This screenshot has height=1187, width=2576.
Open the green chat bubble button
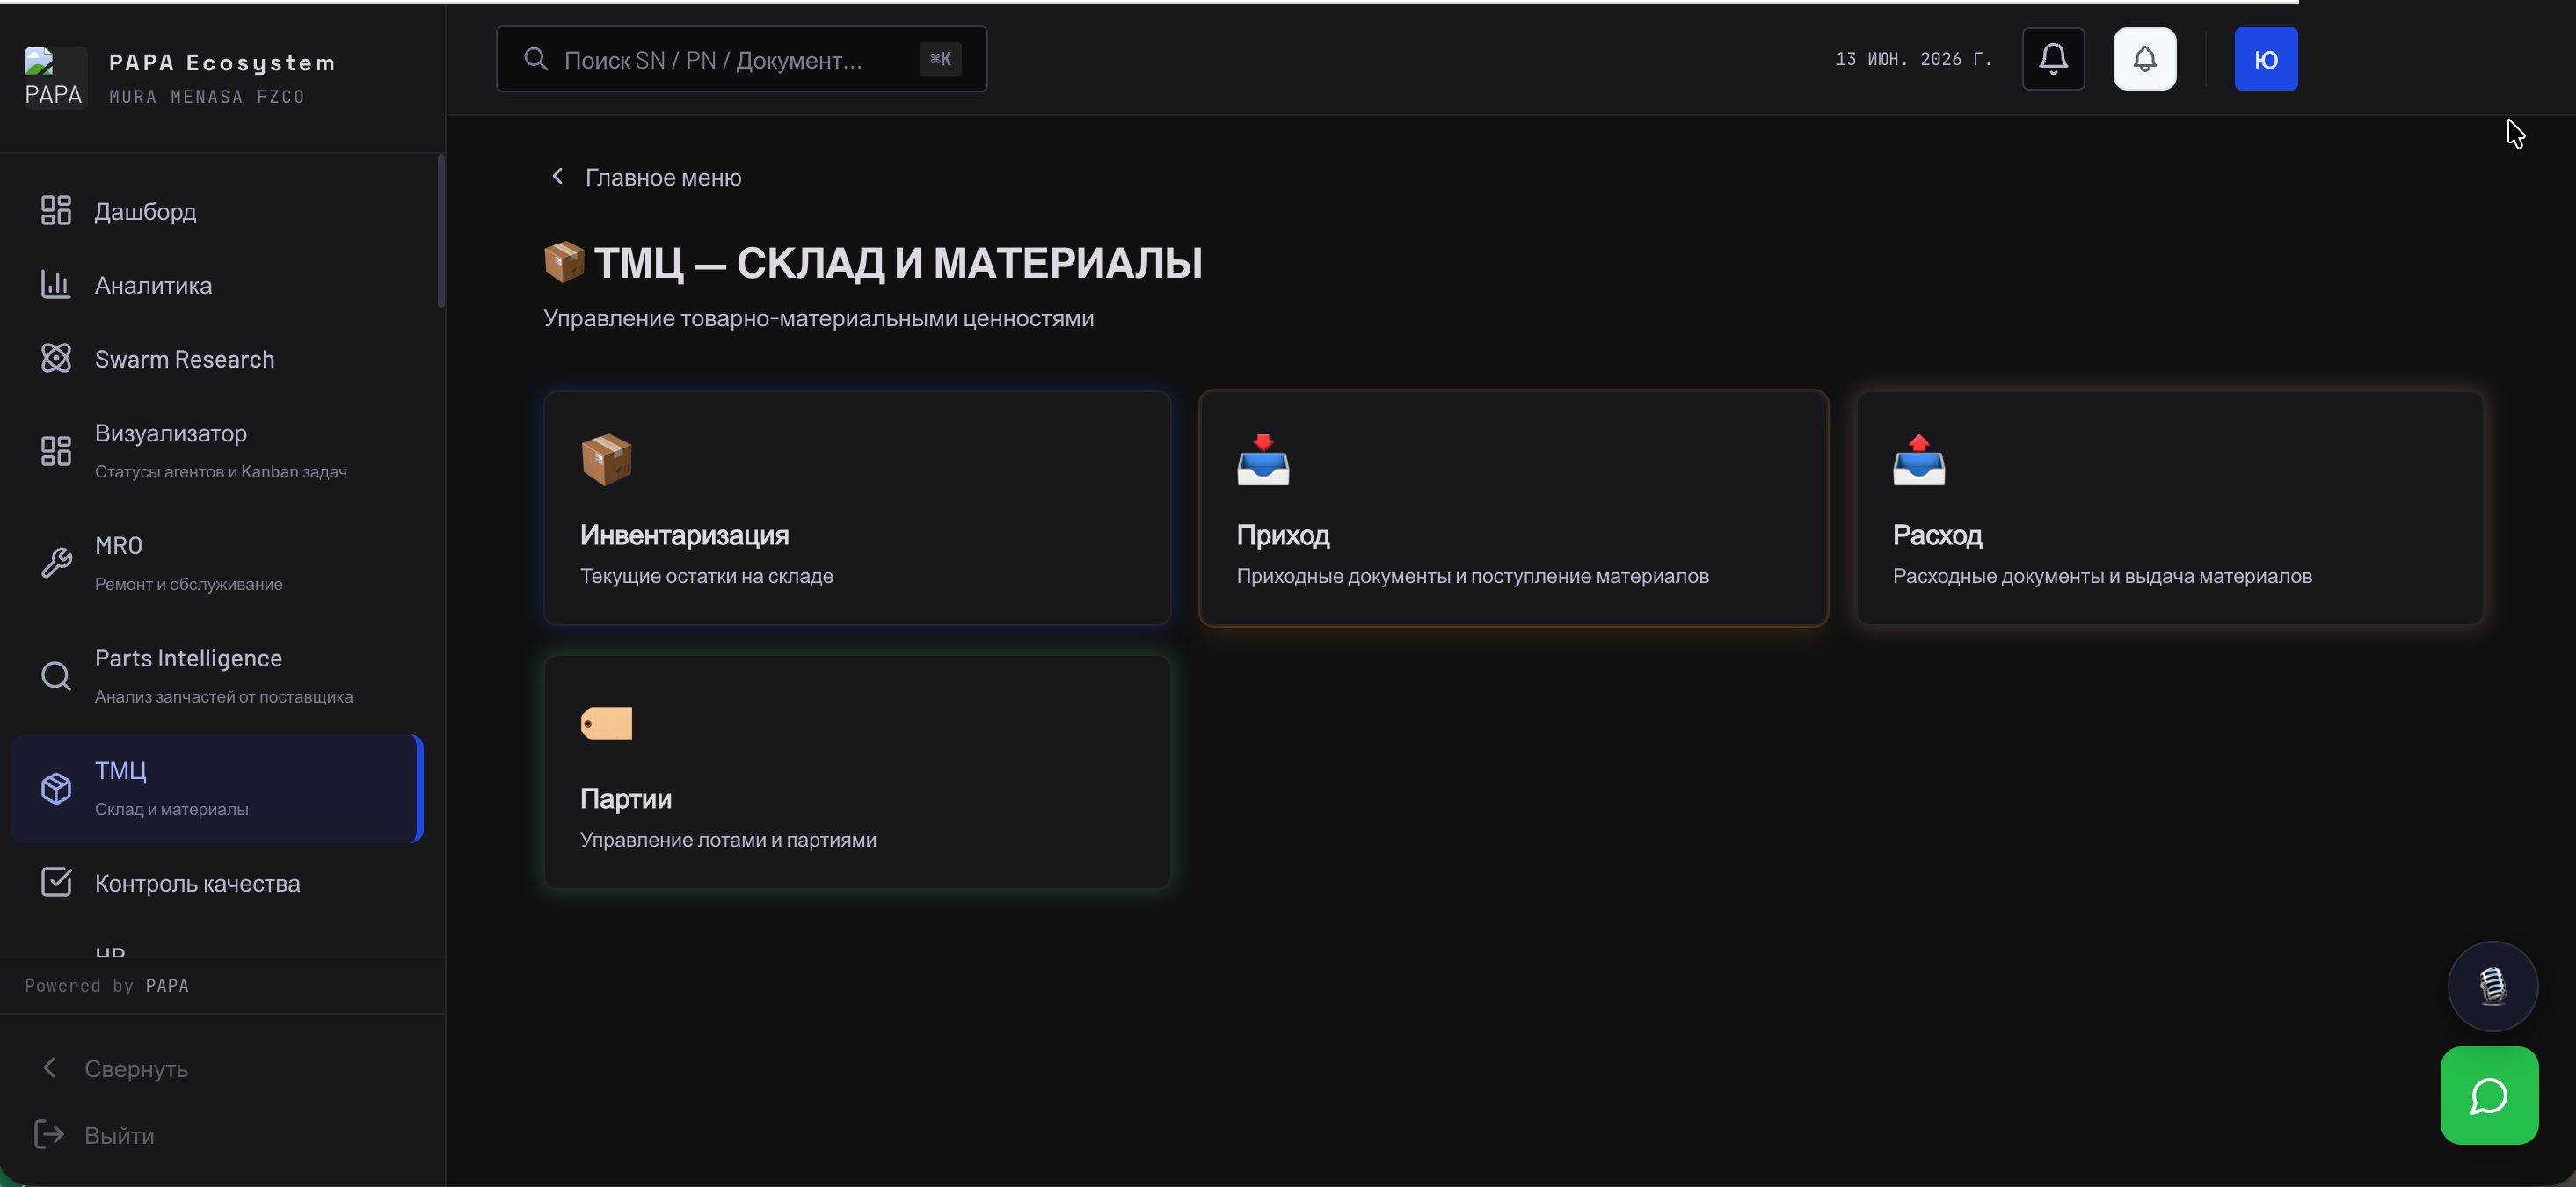[x=2489, y=1095]
